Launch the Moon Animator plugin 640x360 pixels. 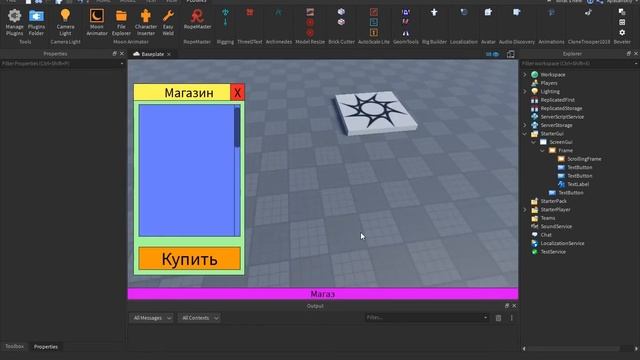(x=97, y=16)
